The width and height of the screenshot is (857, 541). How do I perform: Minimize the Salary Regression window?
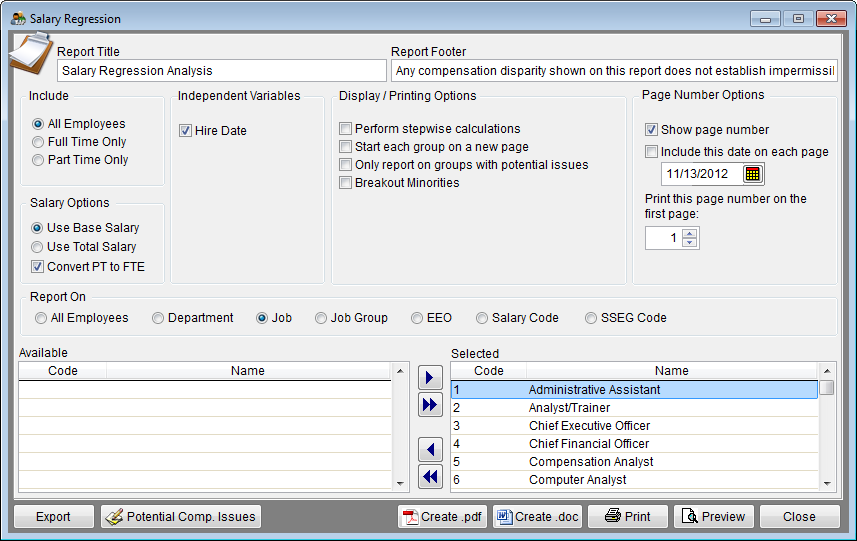point(765,19)
